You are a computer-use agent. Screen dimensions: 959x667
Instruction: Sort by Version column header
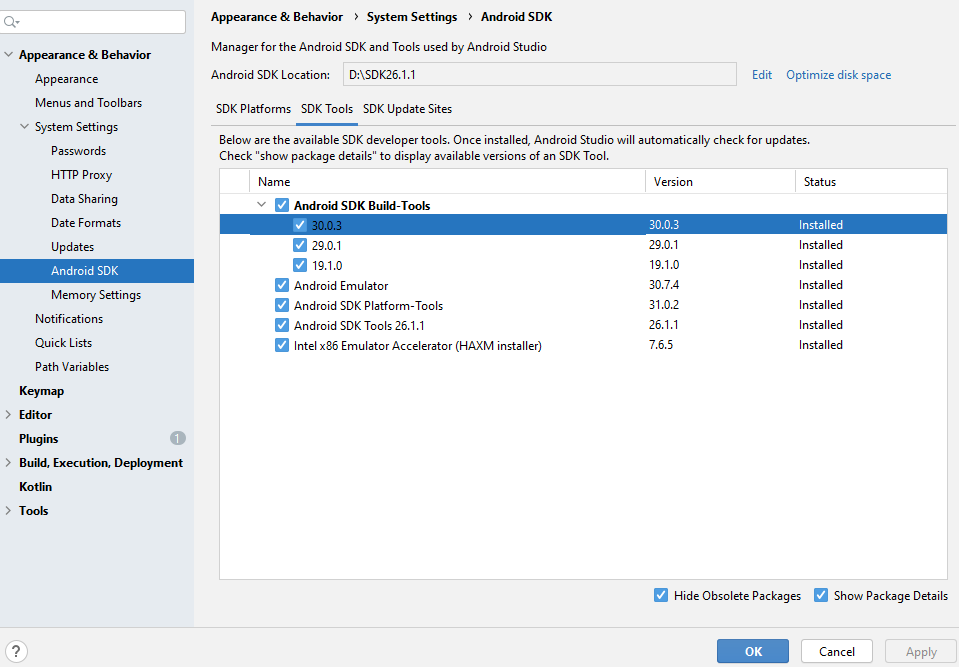(x=720, y=182)
